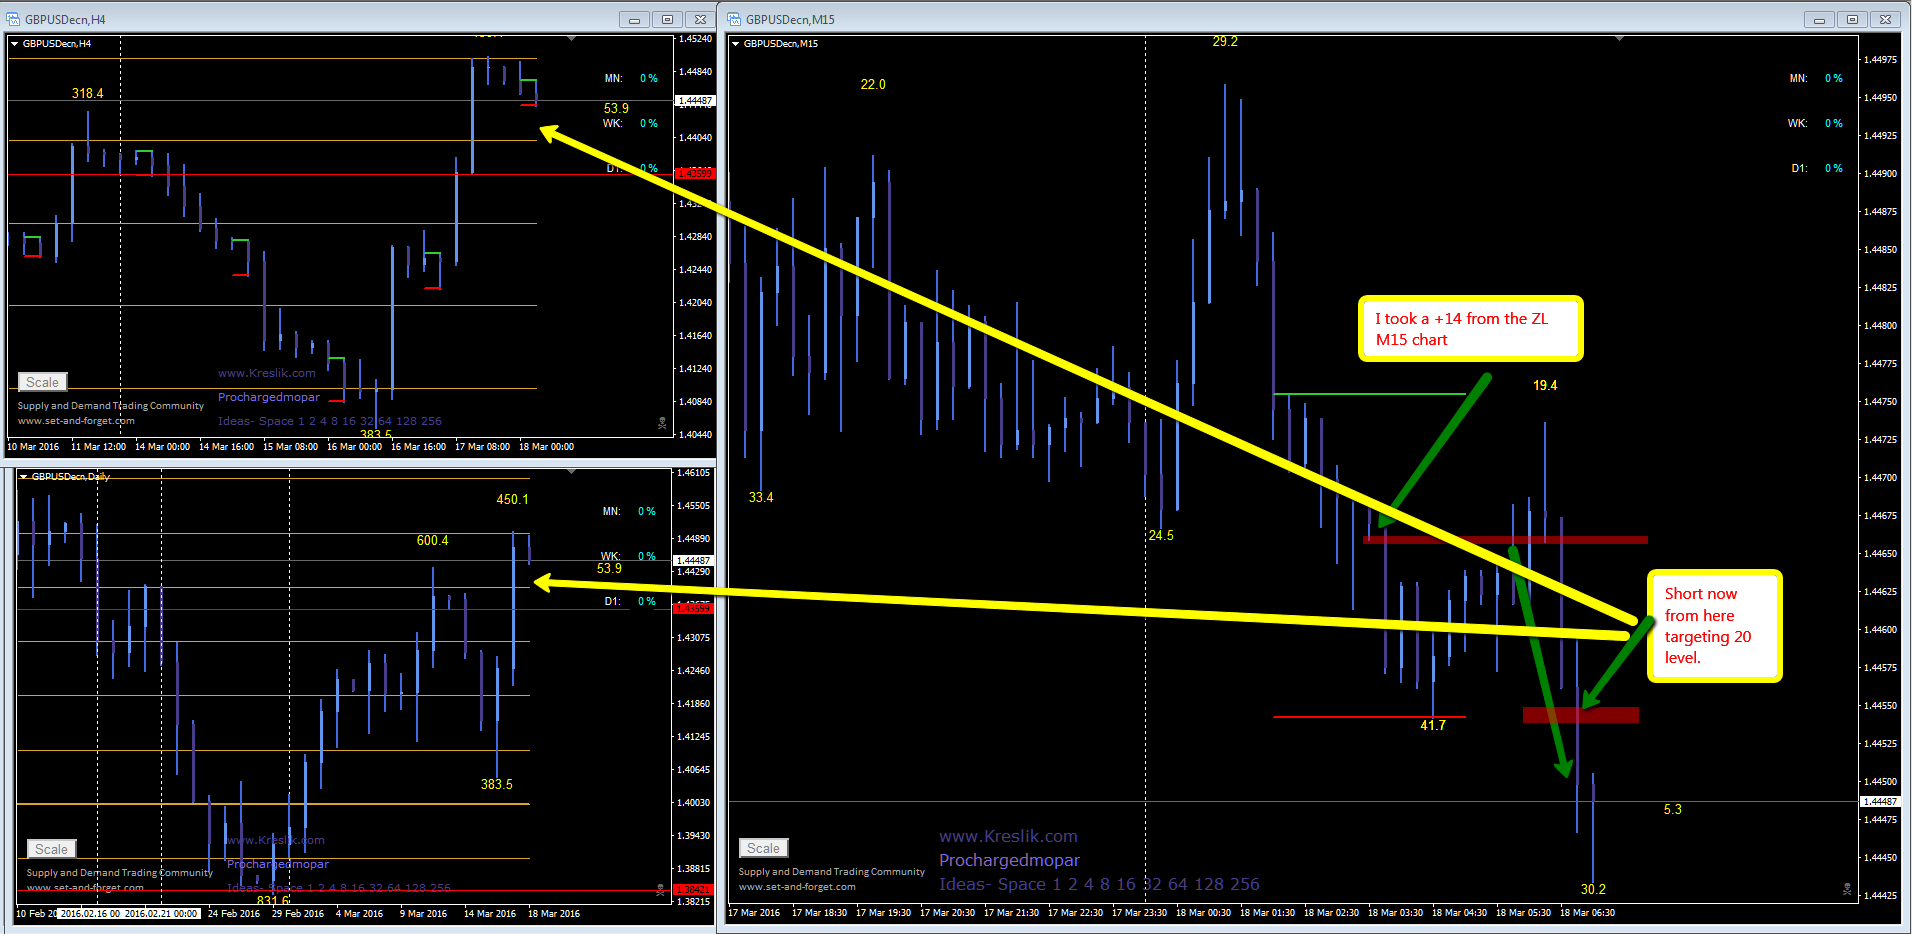Maximize the GBPUSDecn,M15 chart window
This screenshot has height=934, width=1912.
point(1852,19)
